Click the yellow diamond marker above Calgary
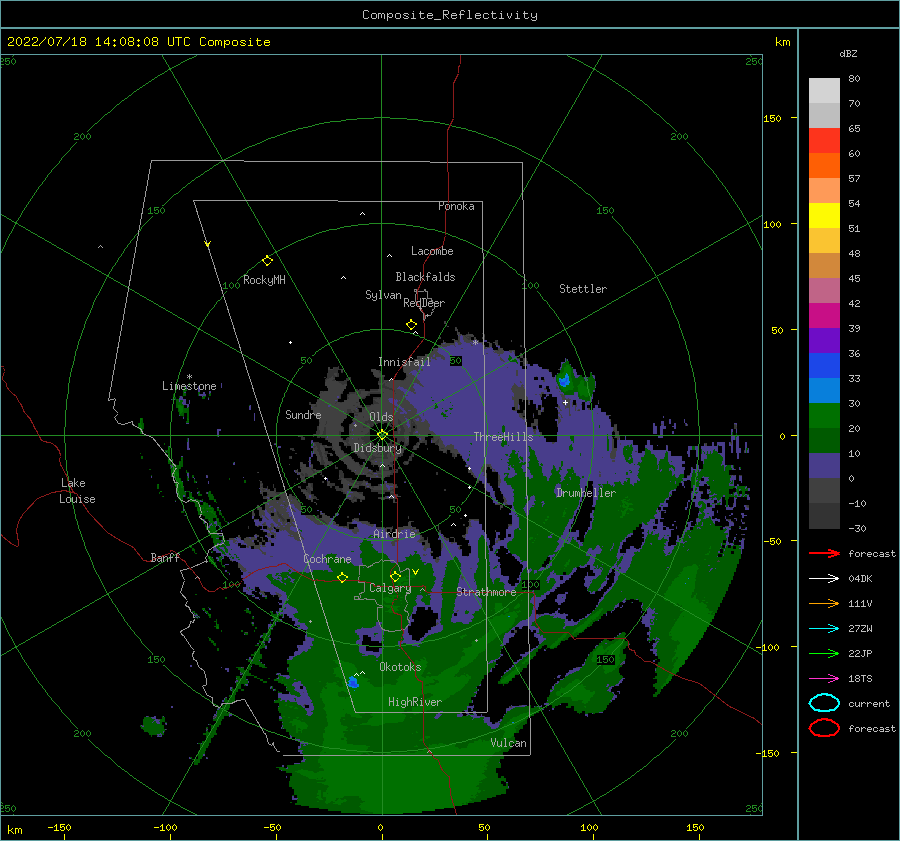900x841 pixels. [x=395, y=576]
